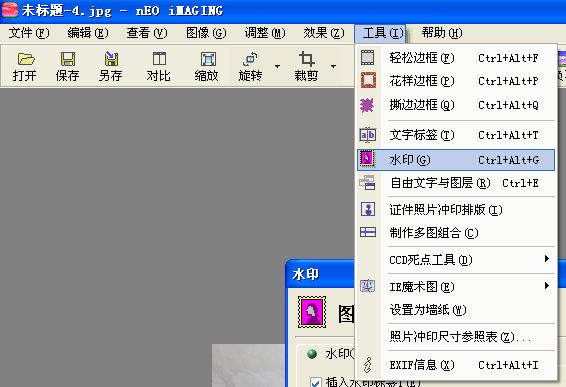This screenshot has width=566, height=387.
Task: Select the green 水印 radio bullet in dialog
Action: point(312,354)
